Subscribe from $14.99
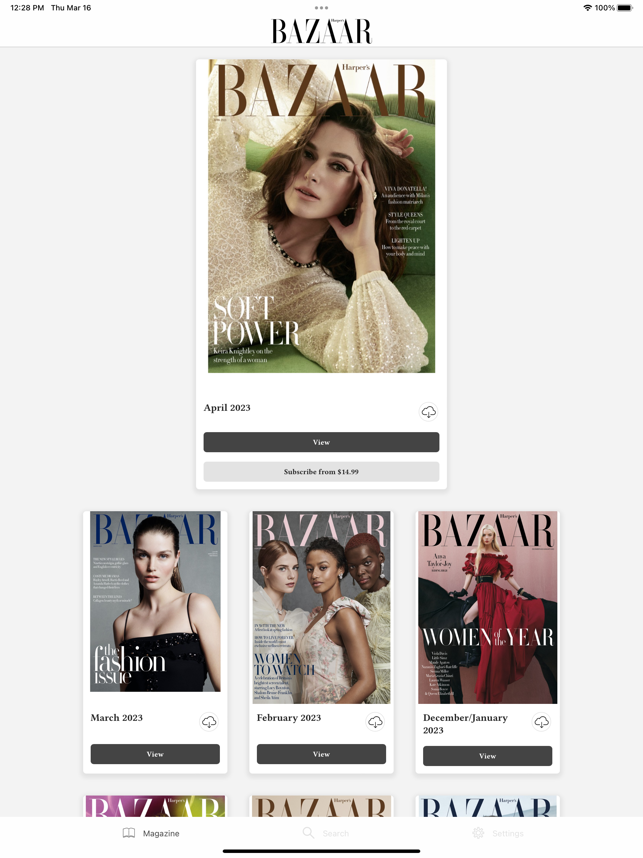 tap(321, 472)
